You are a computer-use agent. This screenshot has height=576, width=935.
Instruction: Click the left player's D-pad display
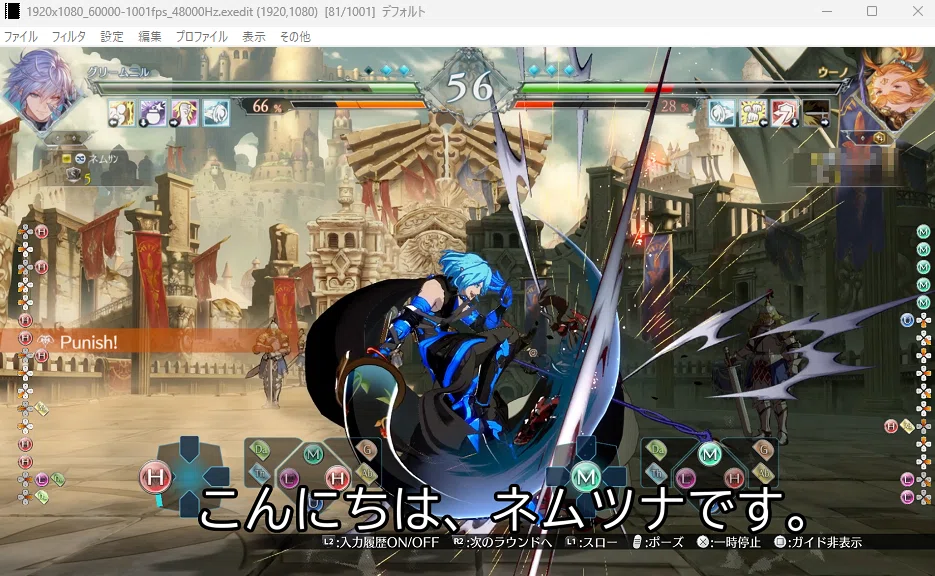(190, 476)
